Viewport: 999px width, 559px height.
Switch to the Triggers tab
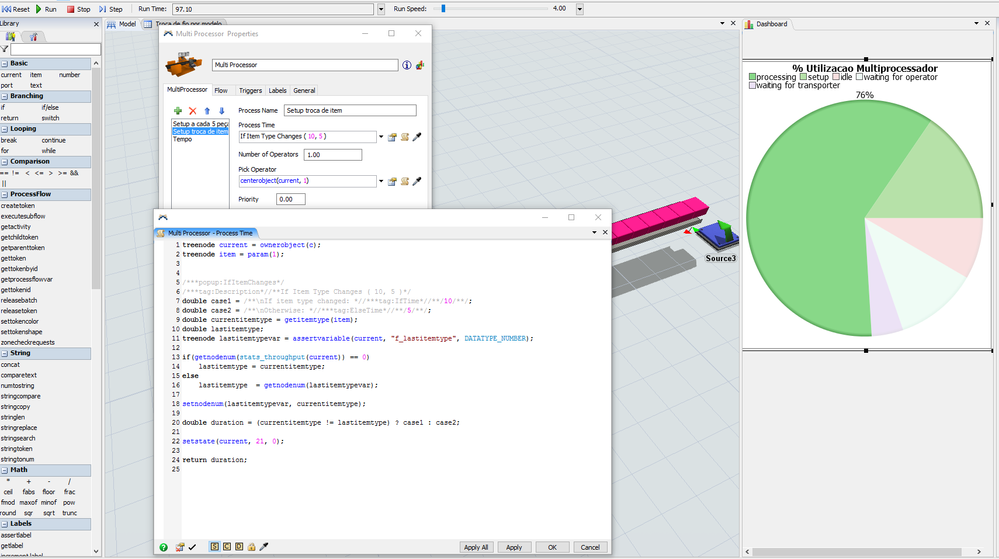pyautogui.click(x=250, y=90)
